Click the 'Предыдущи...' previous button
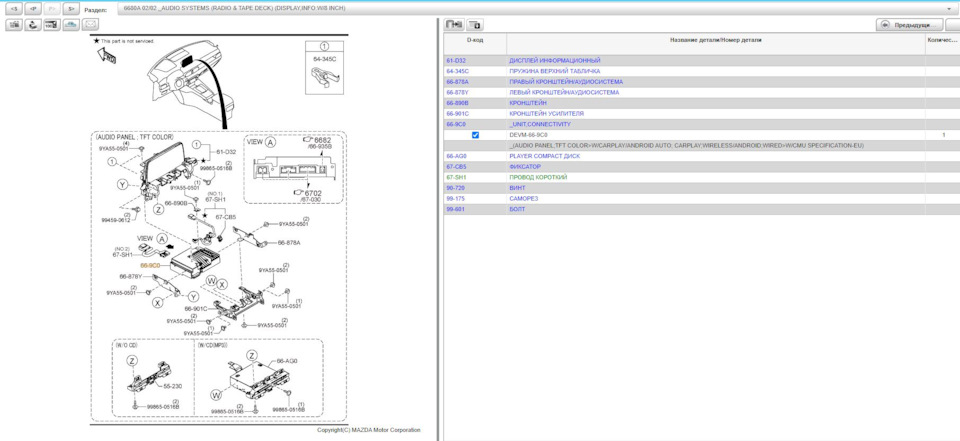The width and height of the screenshot is (960, 441). point(909,25)
